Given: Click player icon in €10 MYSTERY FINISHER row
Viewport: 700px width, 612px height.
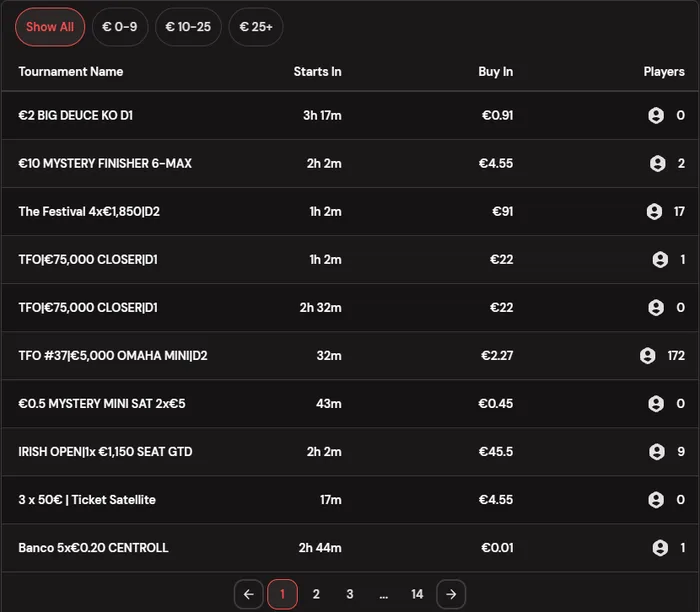Looking at the screenshot, I should click(658, 163).
